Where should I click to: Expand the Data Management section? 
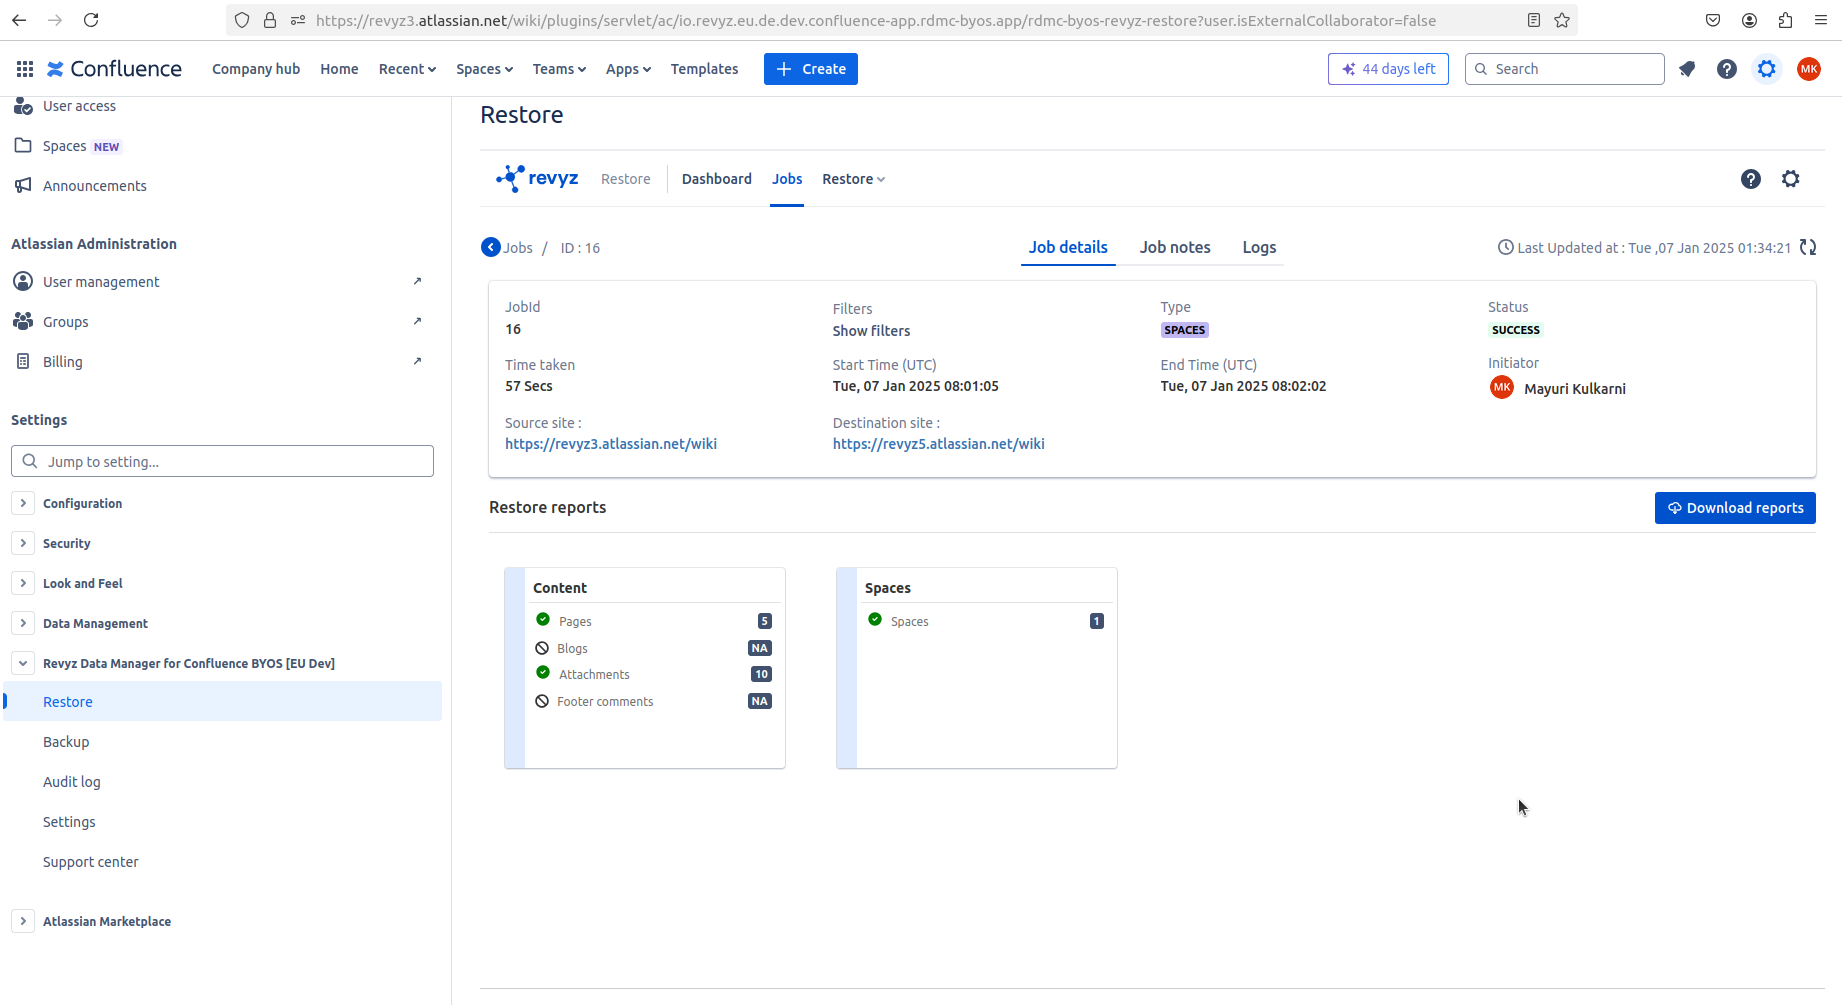tap(23, 623)
